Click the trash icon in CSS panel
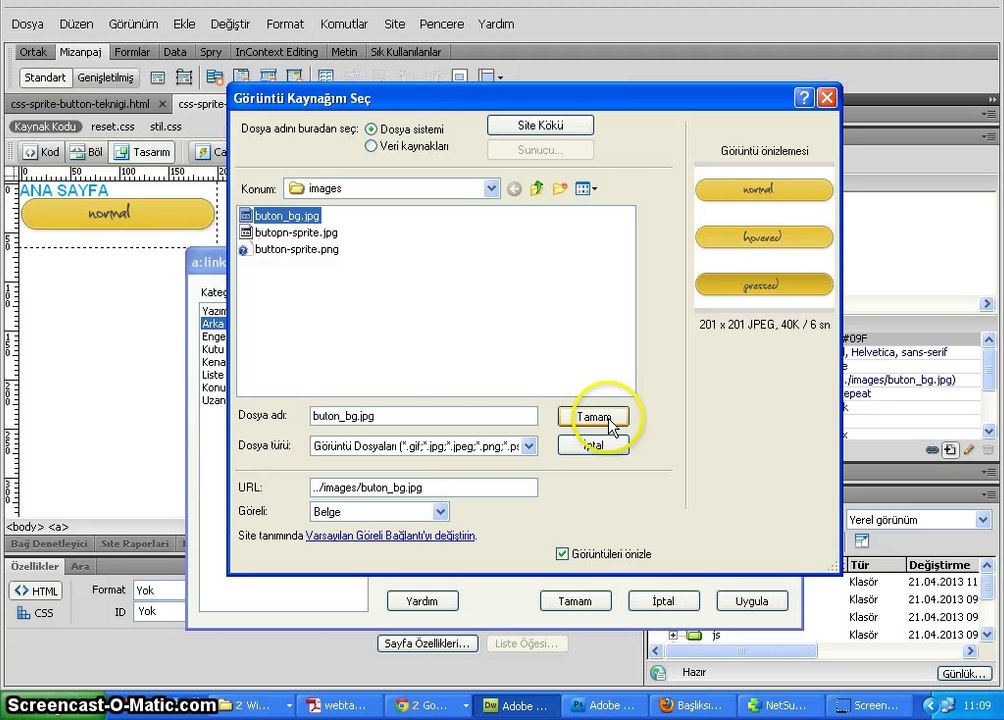1004x720 pixels. pyautogui.click(x=988, y=450)
